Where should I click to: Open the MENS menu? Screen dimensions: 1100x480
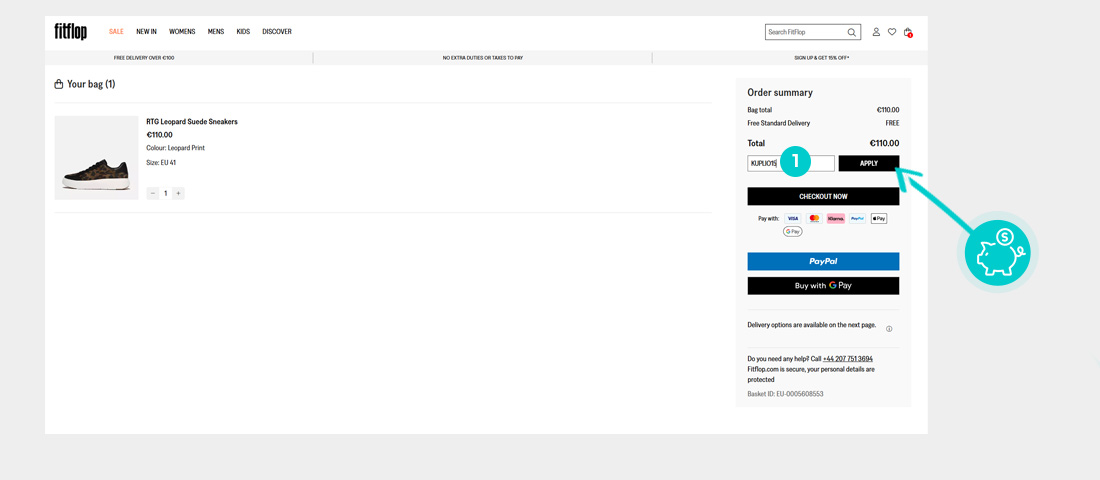point(216,32)
